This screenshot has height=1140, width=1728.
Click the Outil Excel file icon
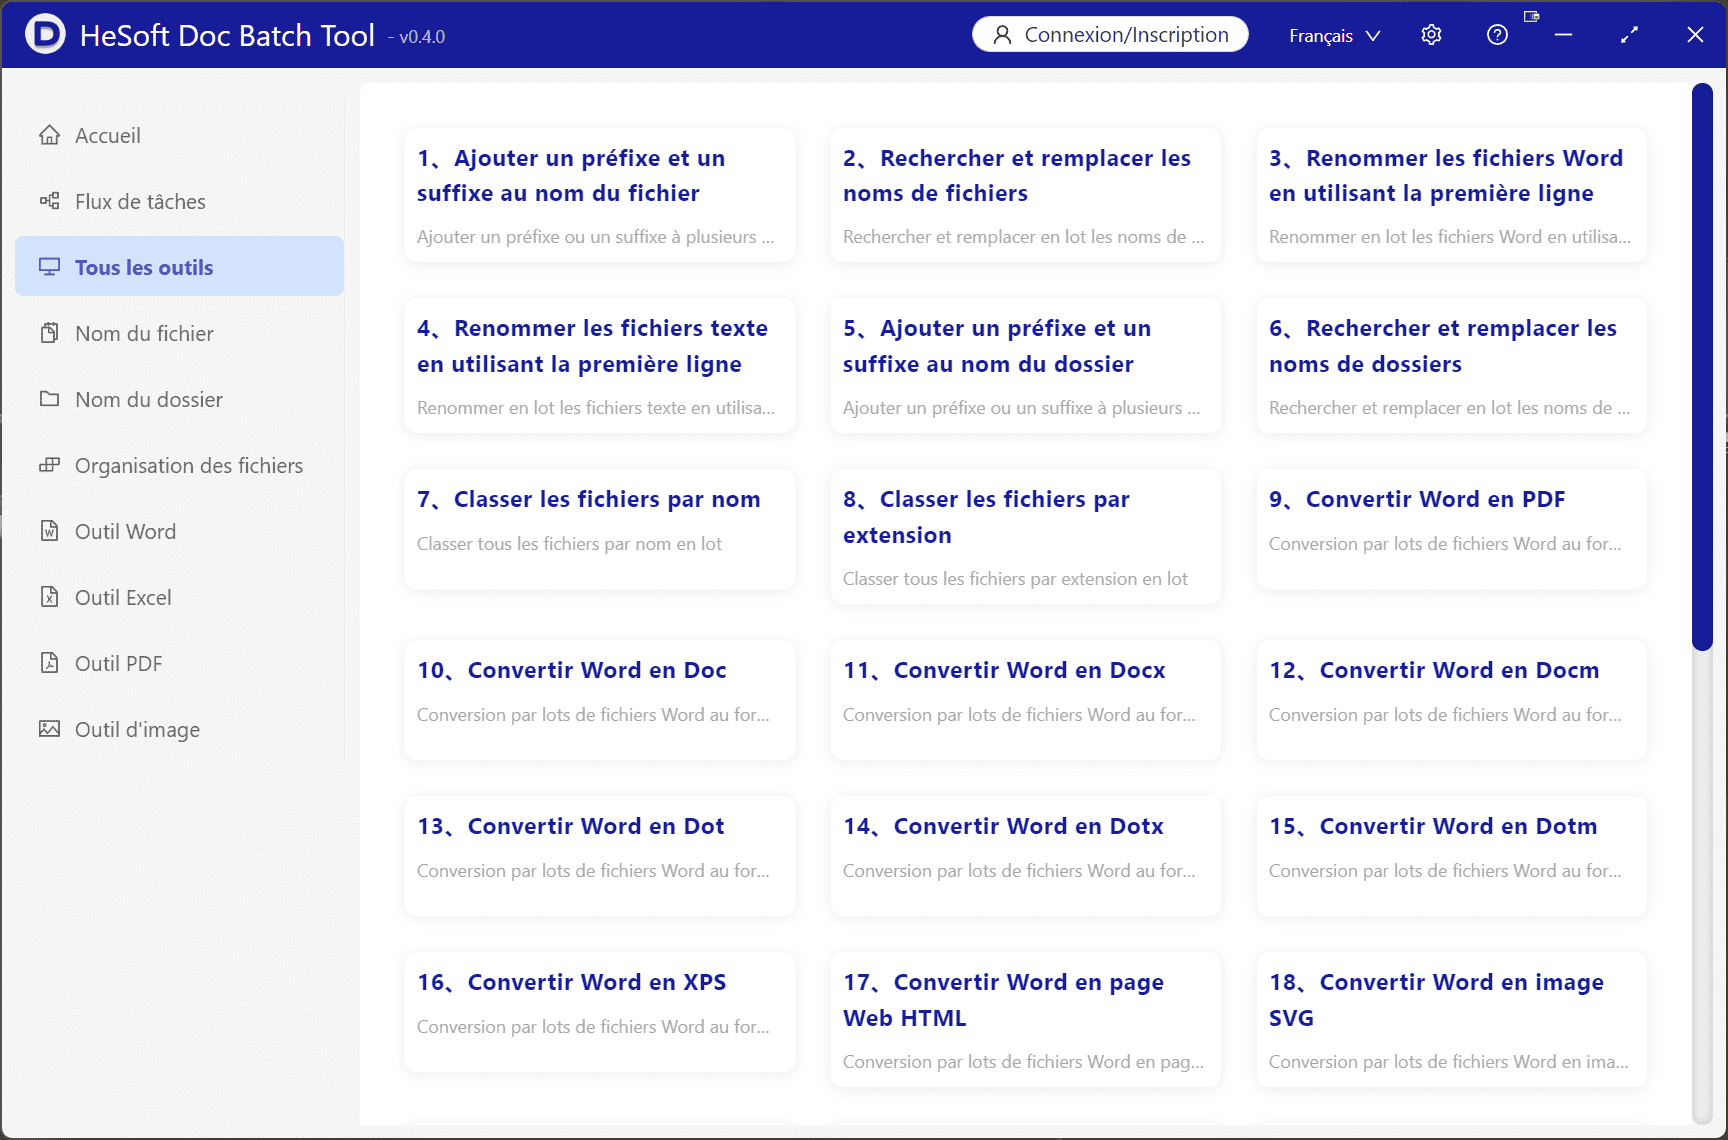pyautogui.click(x=49, y=597)
